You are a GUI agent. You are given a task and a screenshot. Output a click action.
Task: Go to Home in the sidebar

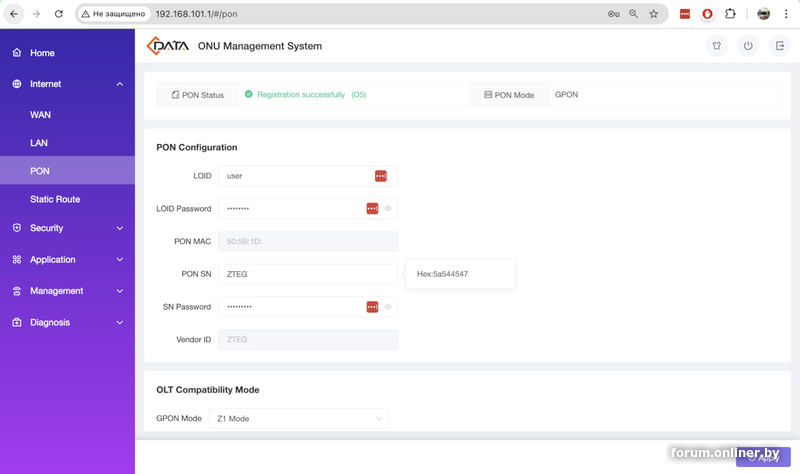click(x=42, y=53)
